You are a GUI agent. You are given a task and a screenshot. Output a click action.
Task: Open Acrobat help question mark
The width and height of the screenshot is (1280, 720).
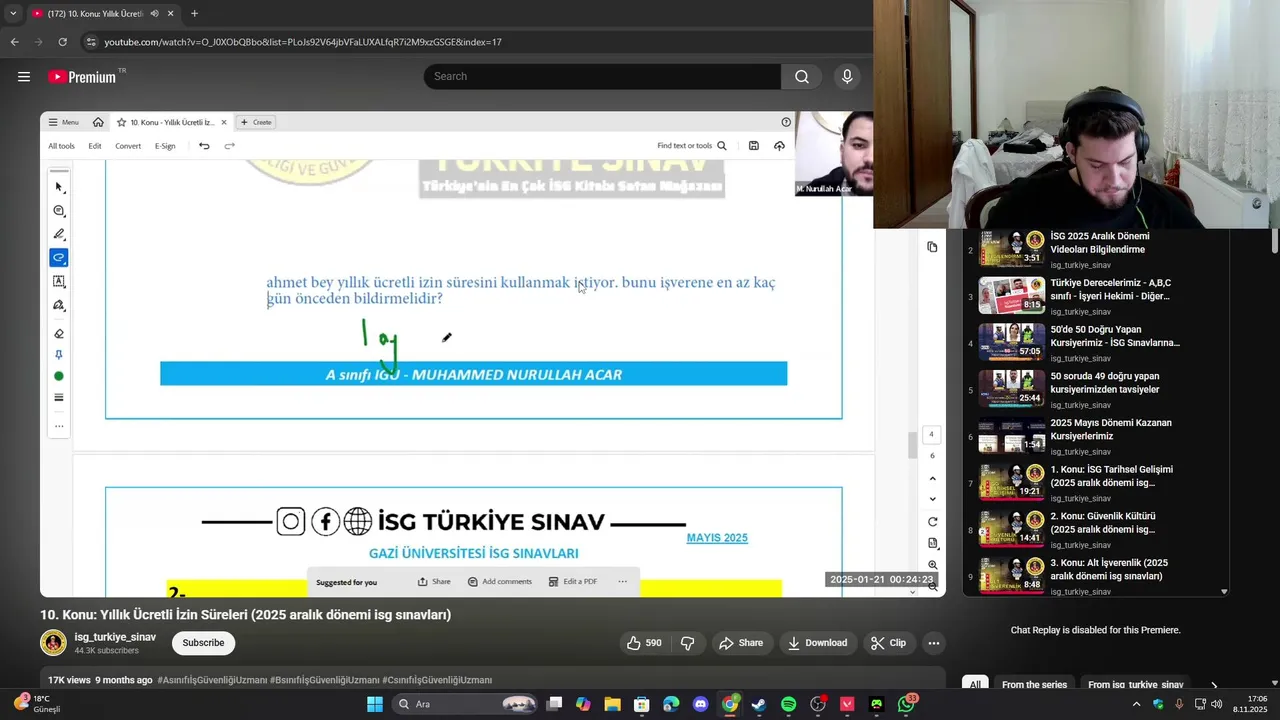coord(786,122)
